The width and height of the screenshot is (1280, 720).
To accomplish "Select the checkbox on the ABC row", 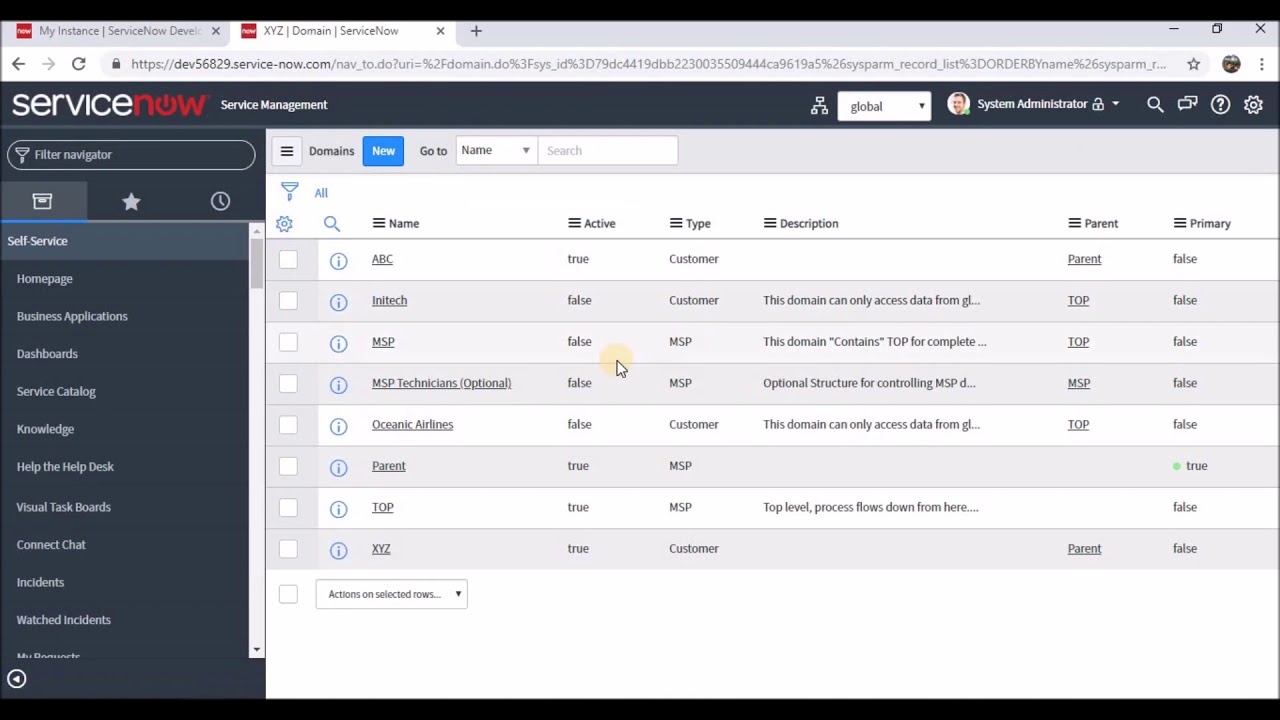I will [x=288, y=259].
